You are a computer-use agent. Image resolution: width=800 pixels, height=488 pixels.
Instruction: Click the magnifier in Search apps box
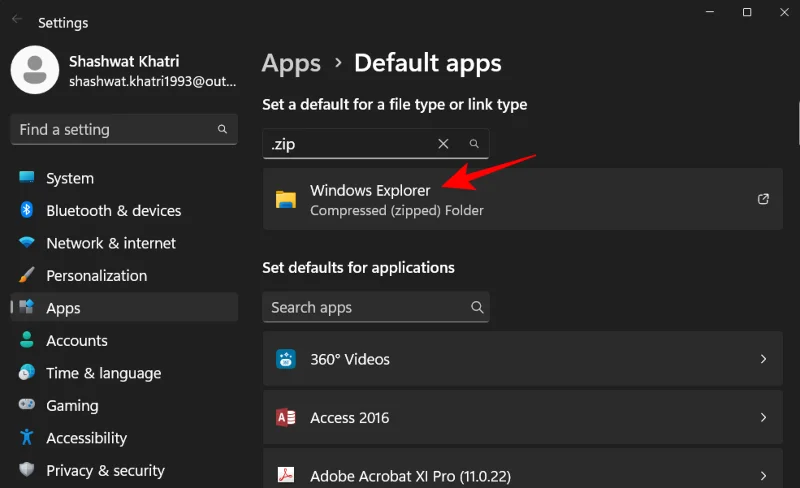(x=477, y=307)
